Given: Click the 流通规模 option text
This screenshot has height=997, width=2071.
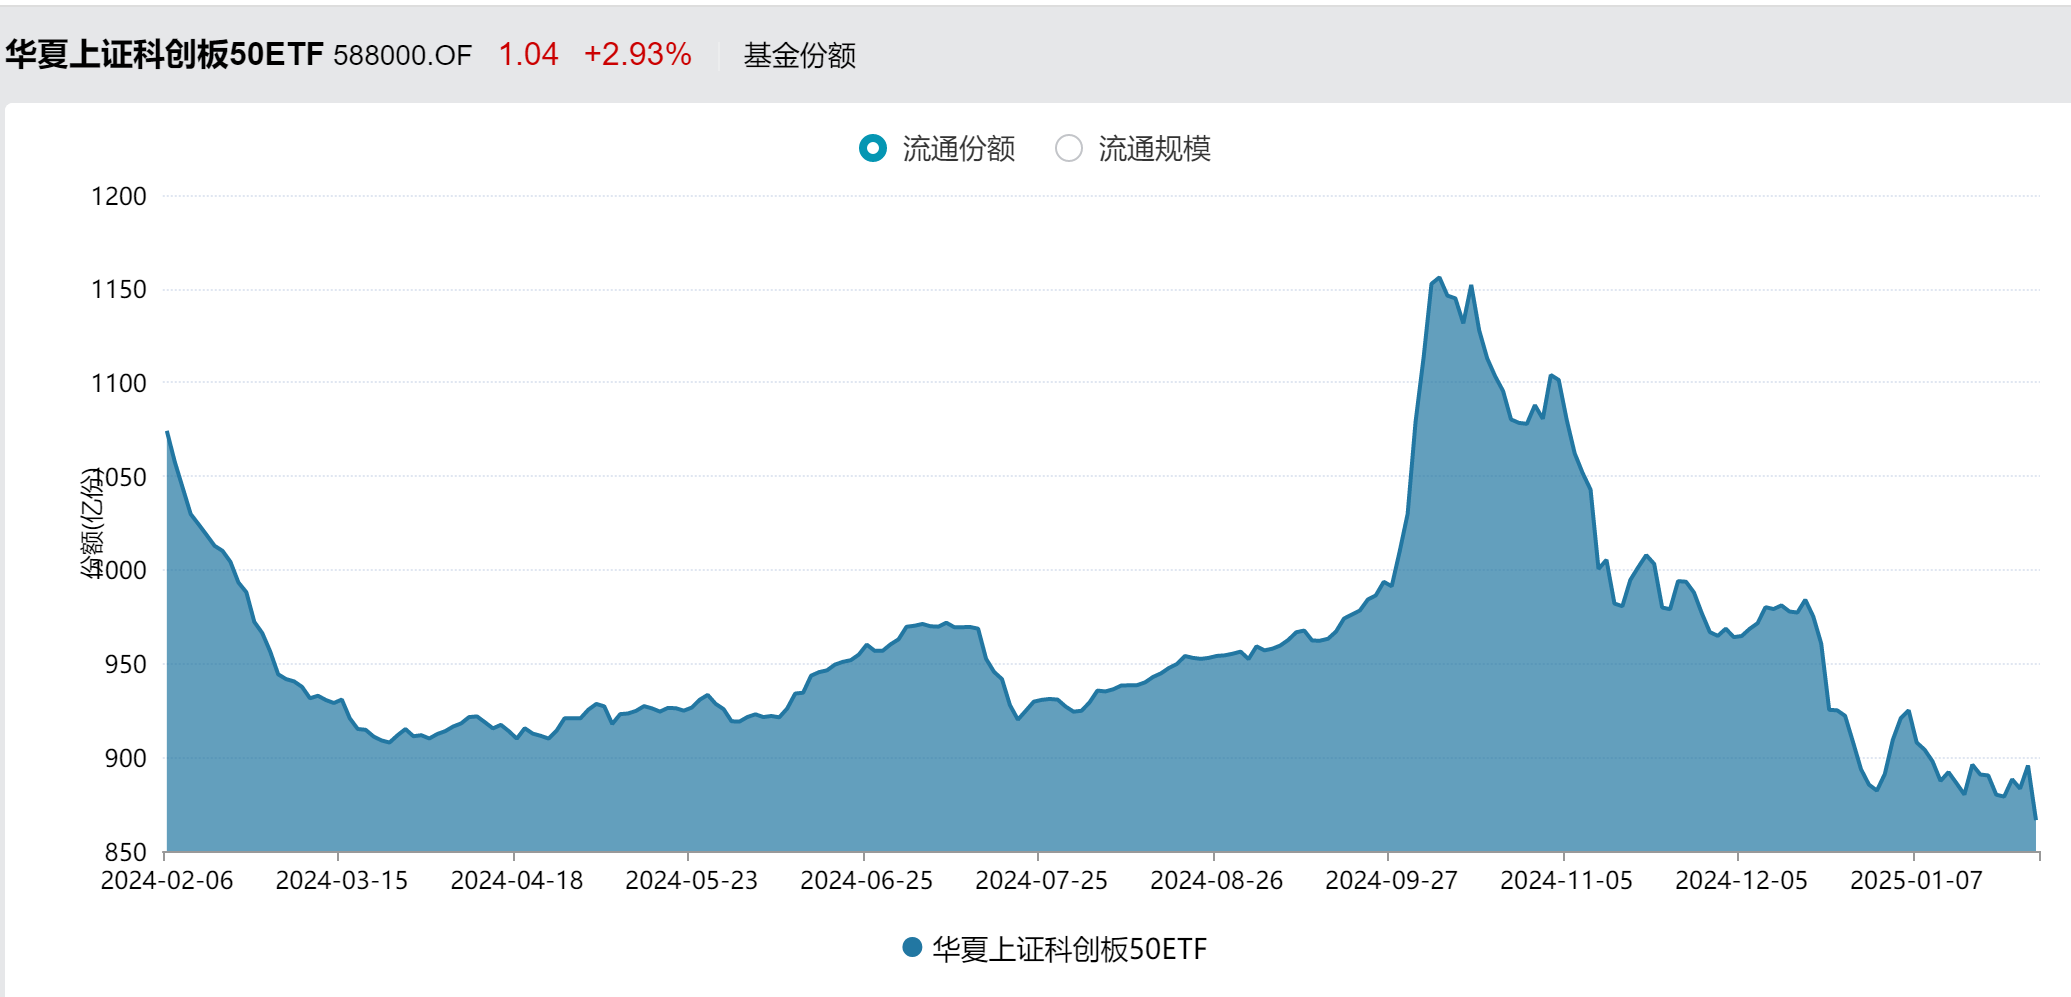Looking at the screenshot, I should [1155, 149].
